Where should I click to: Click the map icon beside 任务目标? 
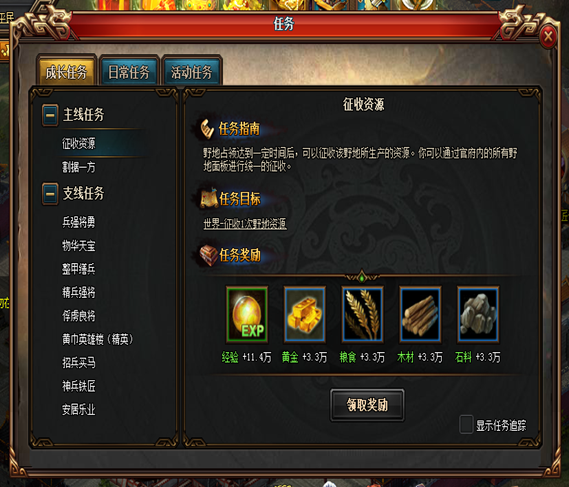209,199
